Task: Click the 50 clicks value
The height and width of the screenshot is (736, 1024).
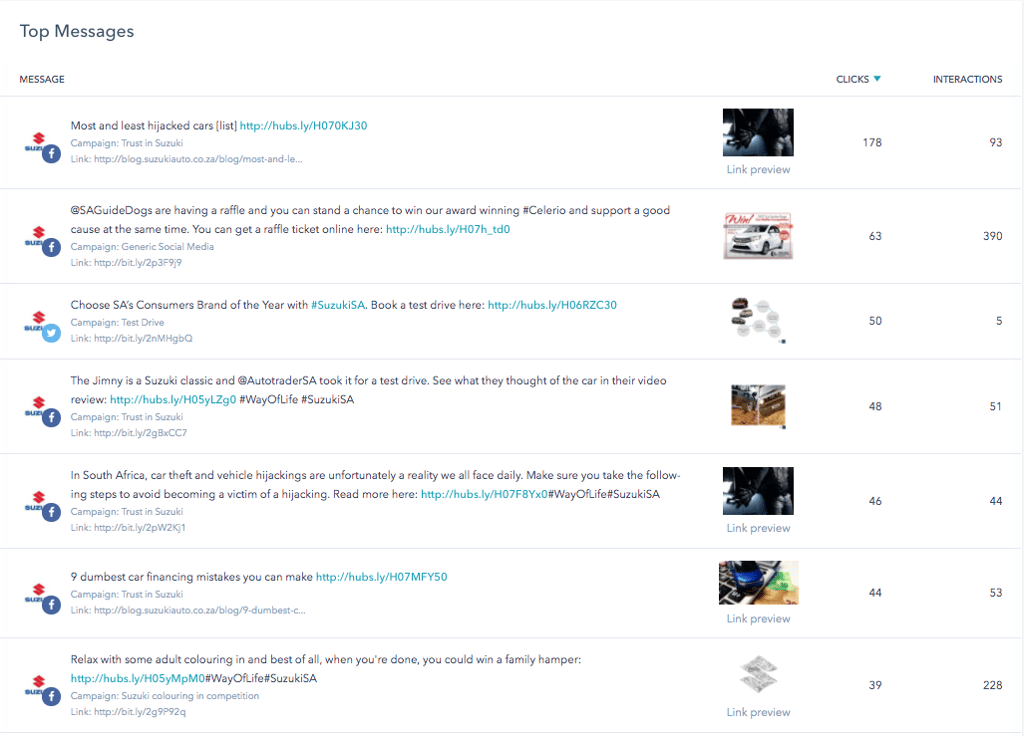Action: [875, 321]
